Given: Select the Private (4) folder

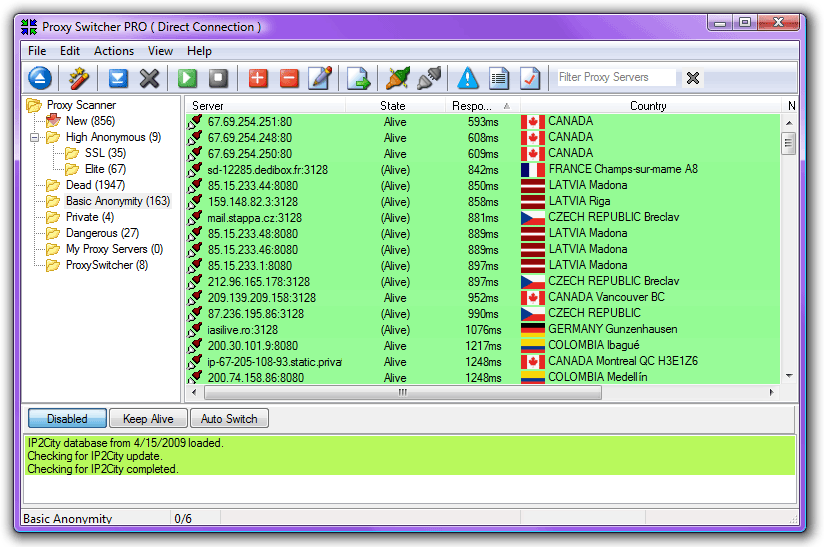Looking at the screenshot, I should [90, 217].
